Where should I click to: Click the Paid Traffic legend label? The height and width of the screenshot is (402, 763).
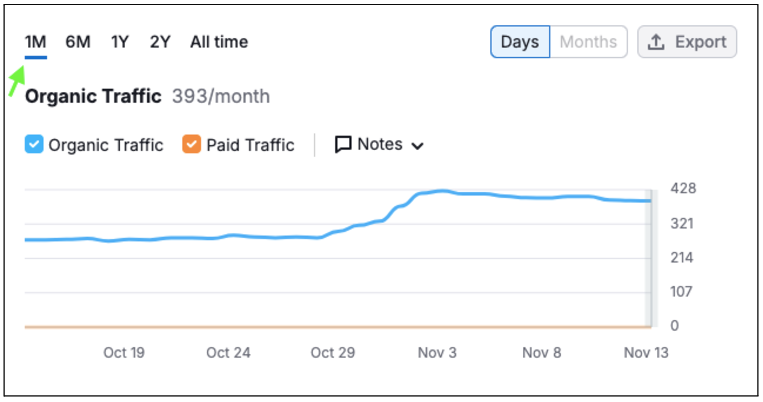pyautogui.click(x=250, y=144)
